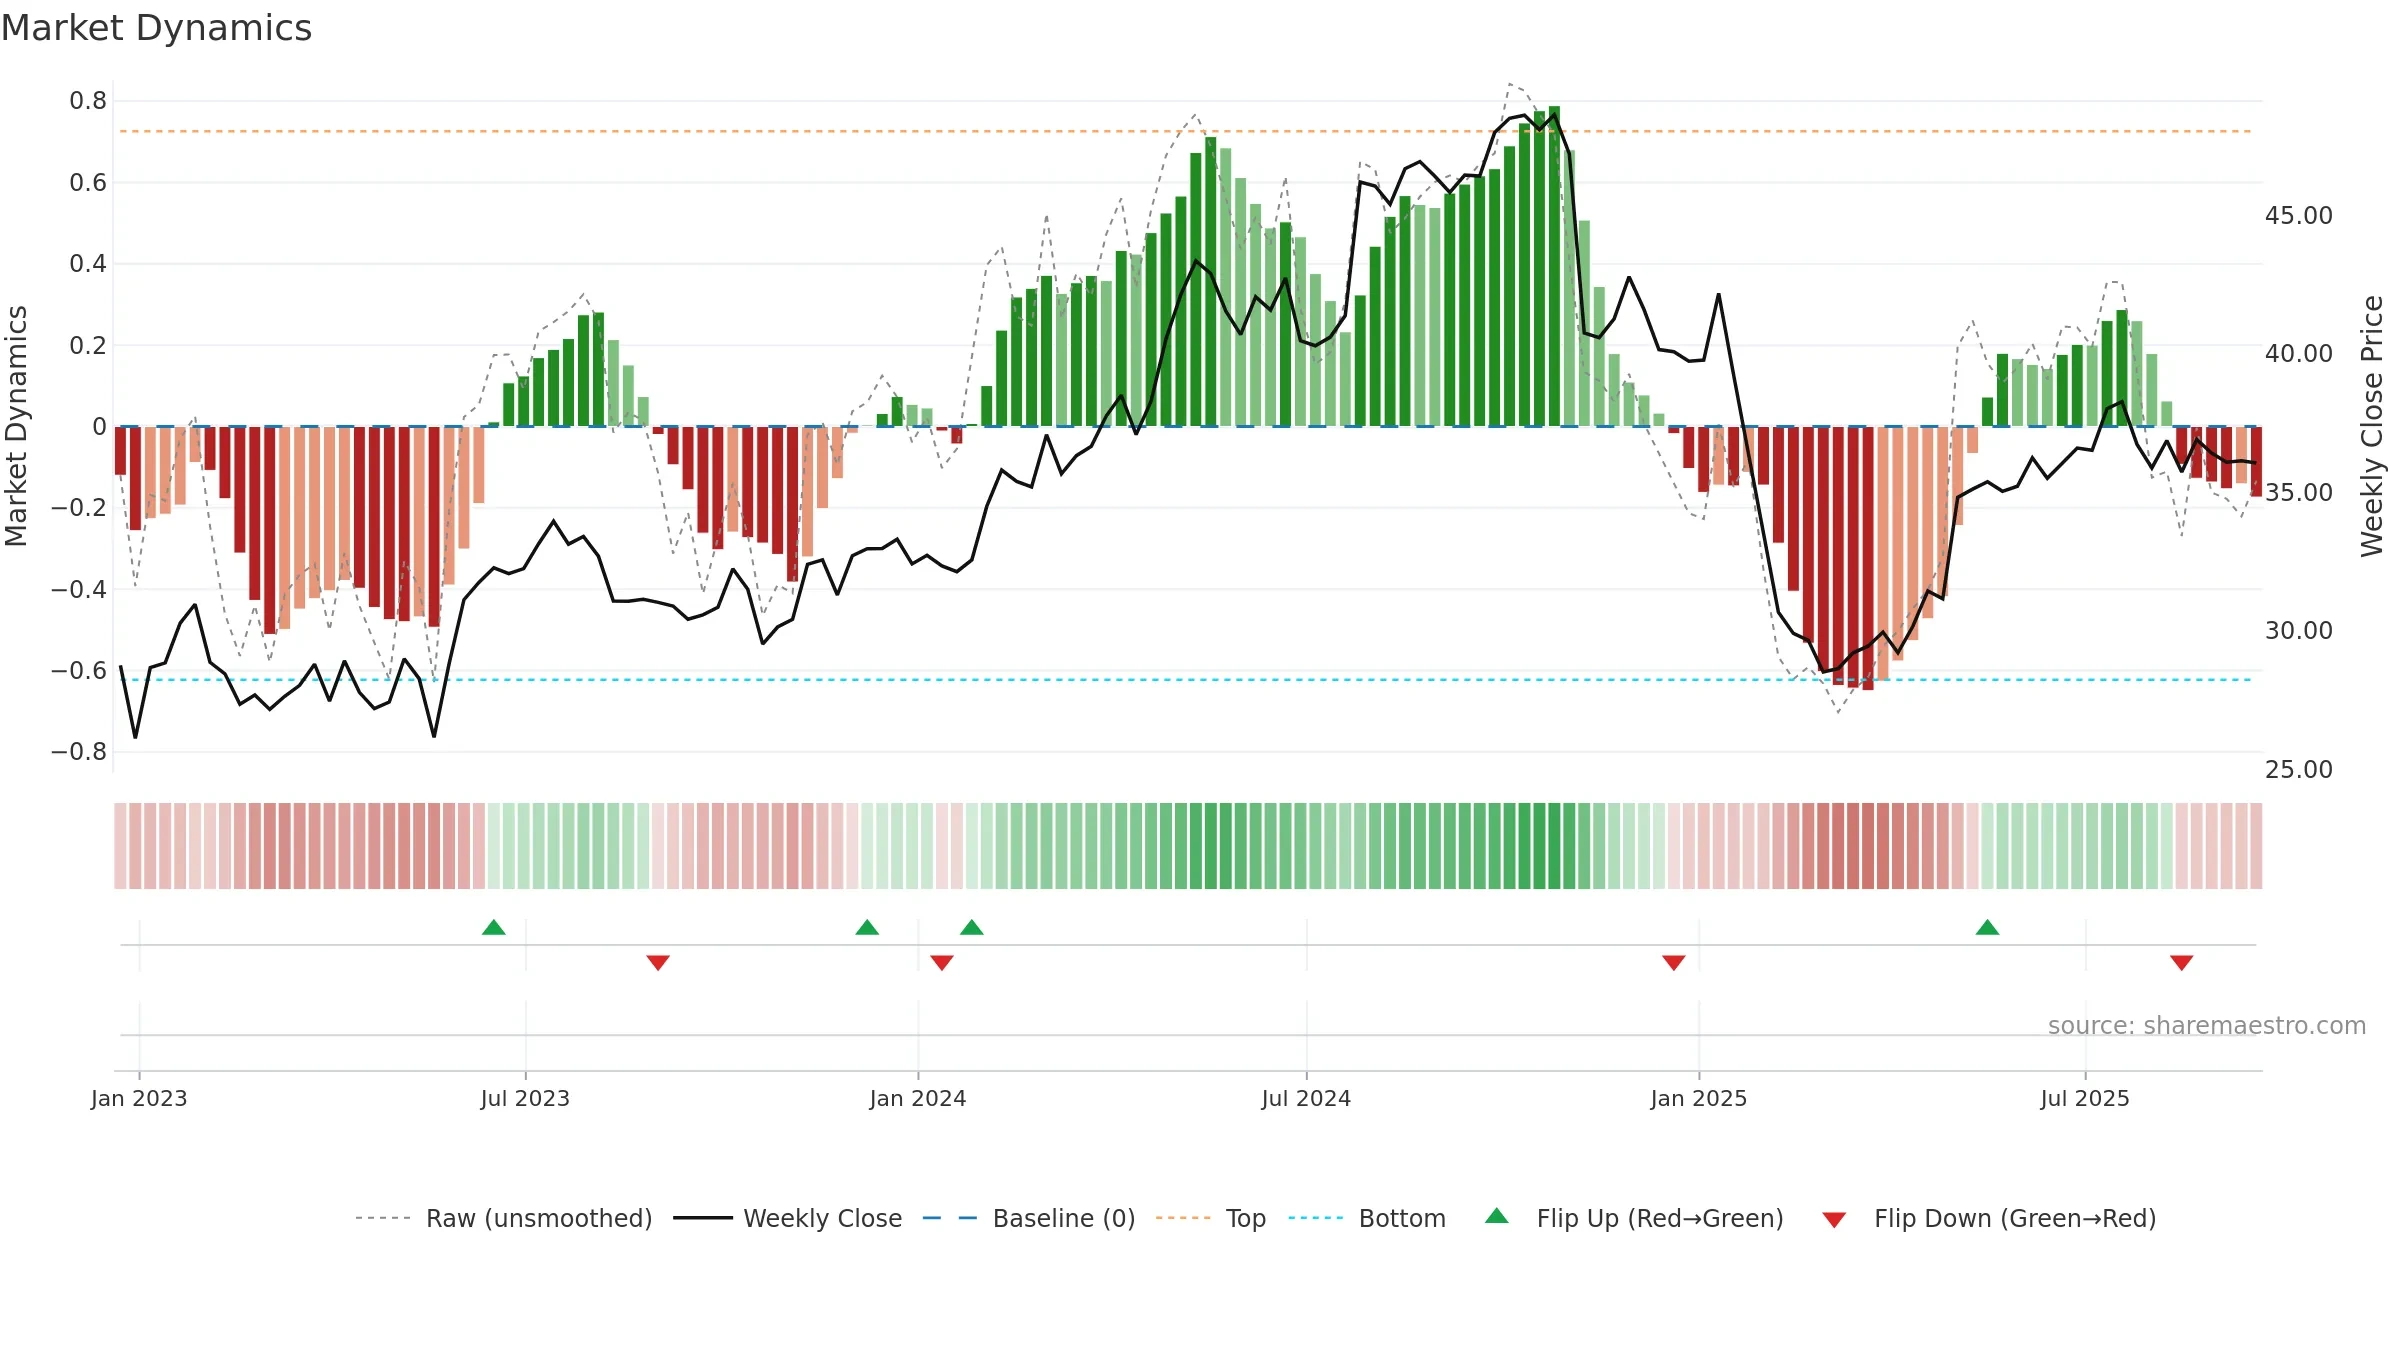Click the −0.6 left axis tick label
2400x1350 pixels.
click(x=79, y=670)
